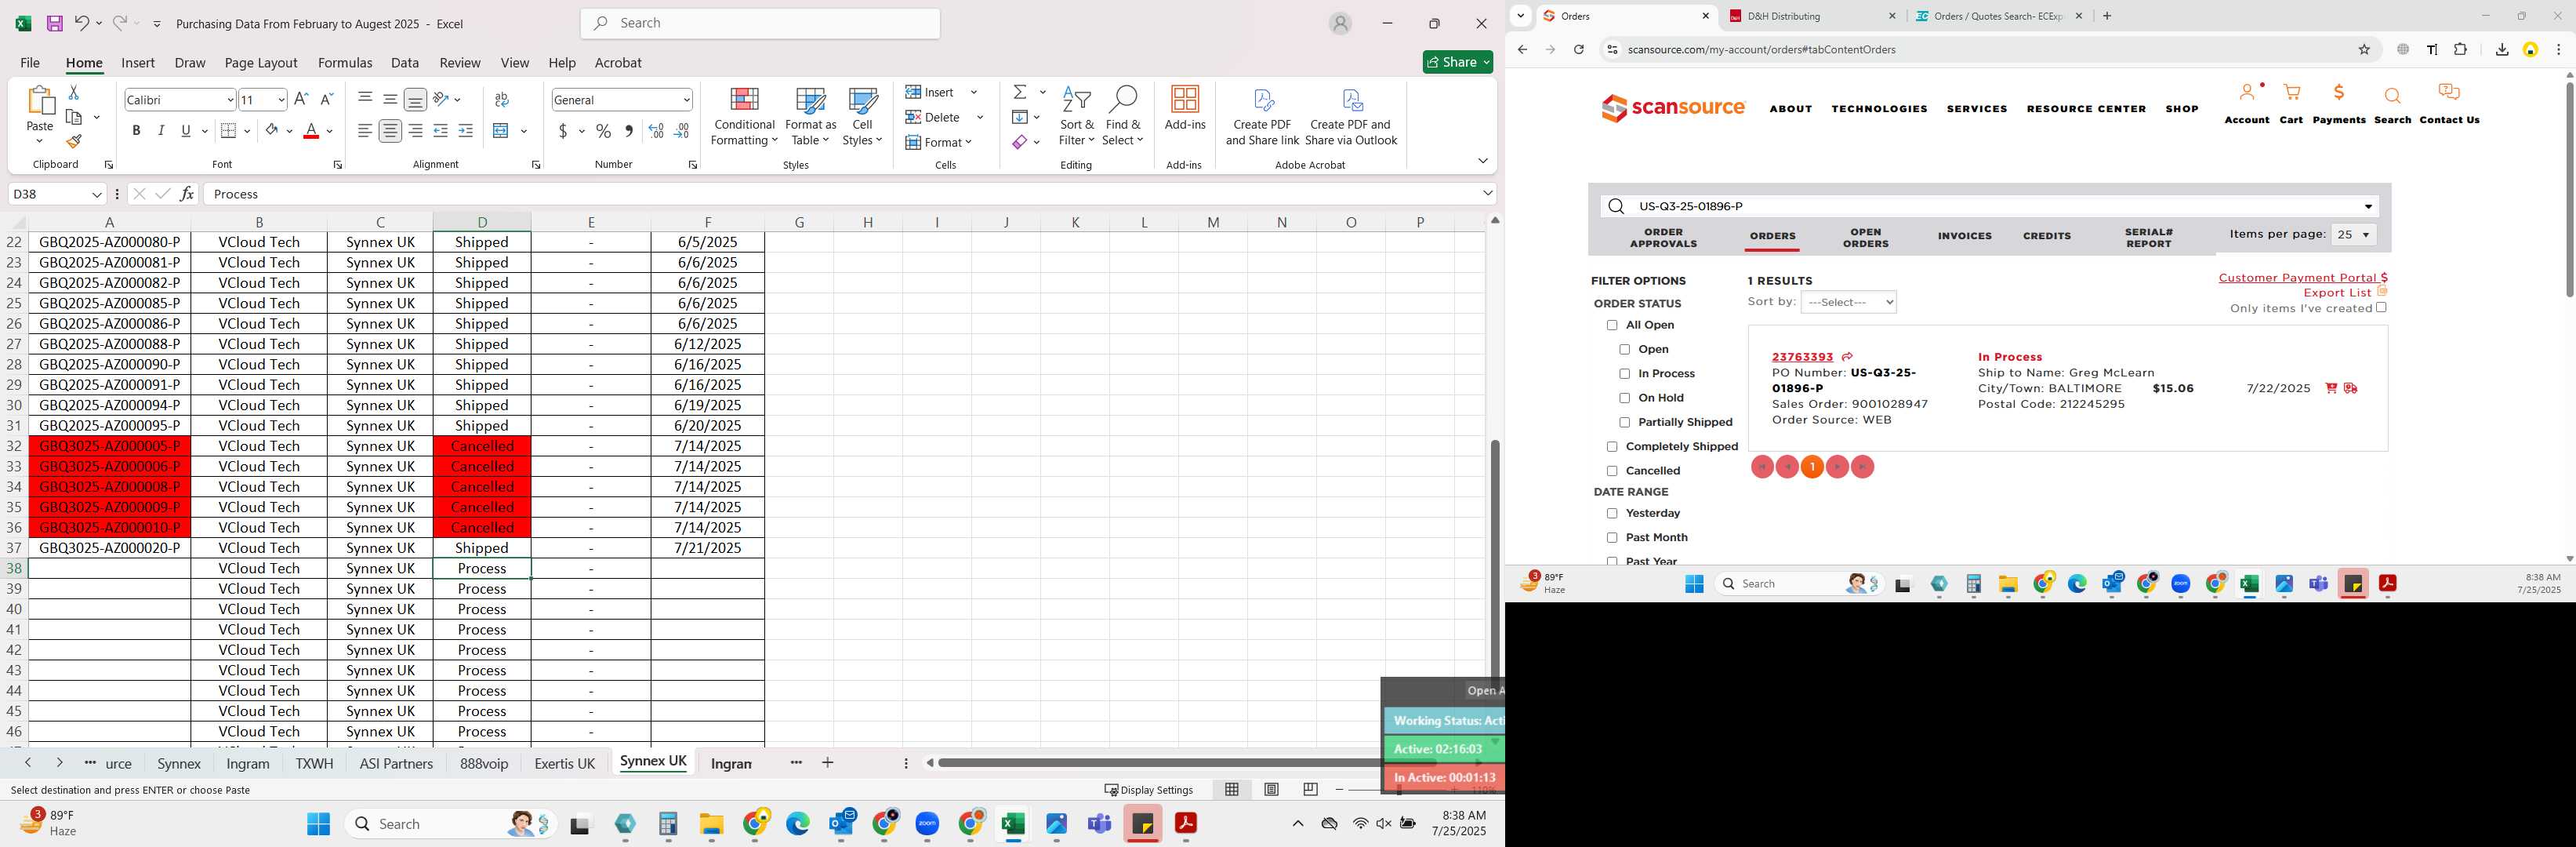Screen dimensions: 2576x847
Task: Open the Sort by Select dropdown
Action: pos(1848,302)
